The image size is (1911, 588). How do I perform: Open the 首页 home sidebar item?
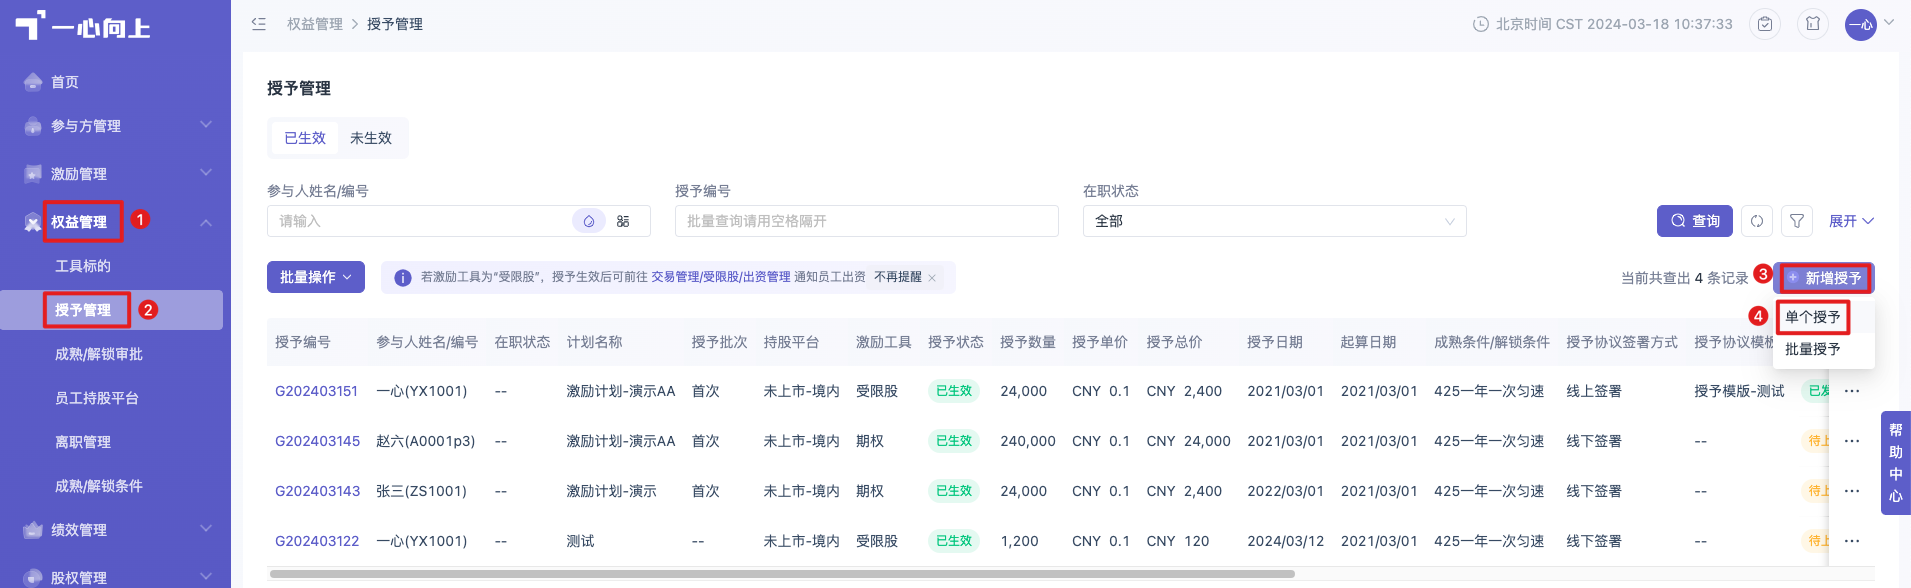(65, 82)
